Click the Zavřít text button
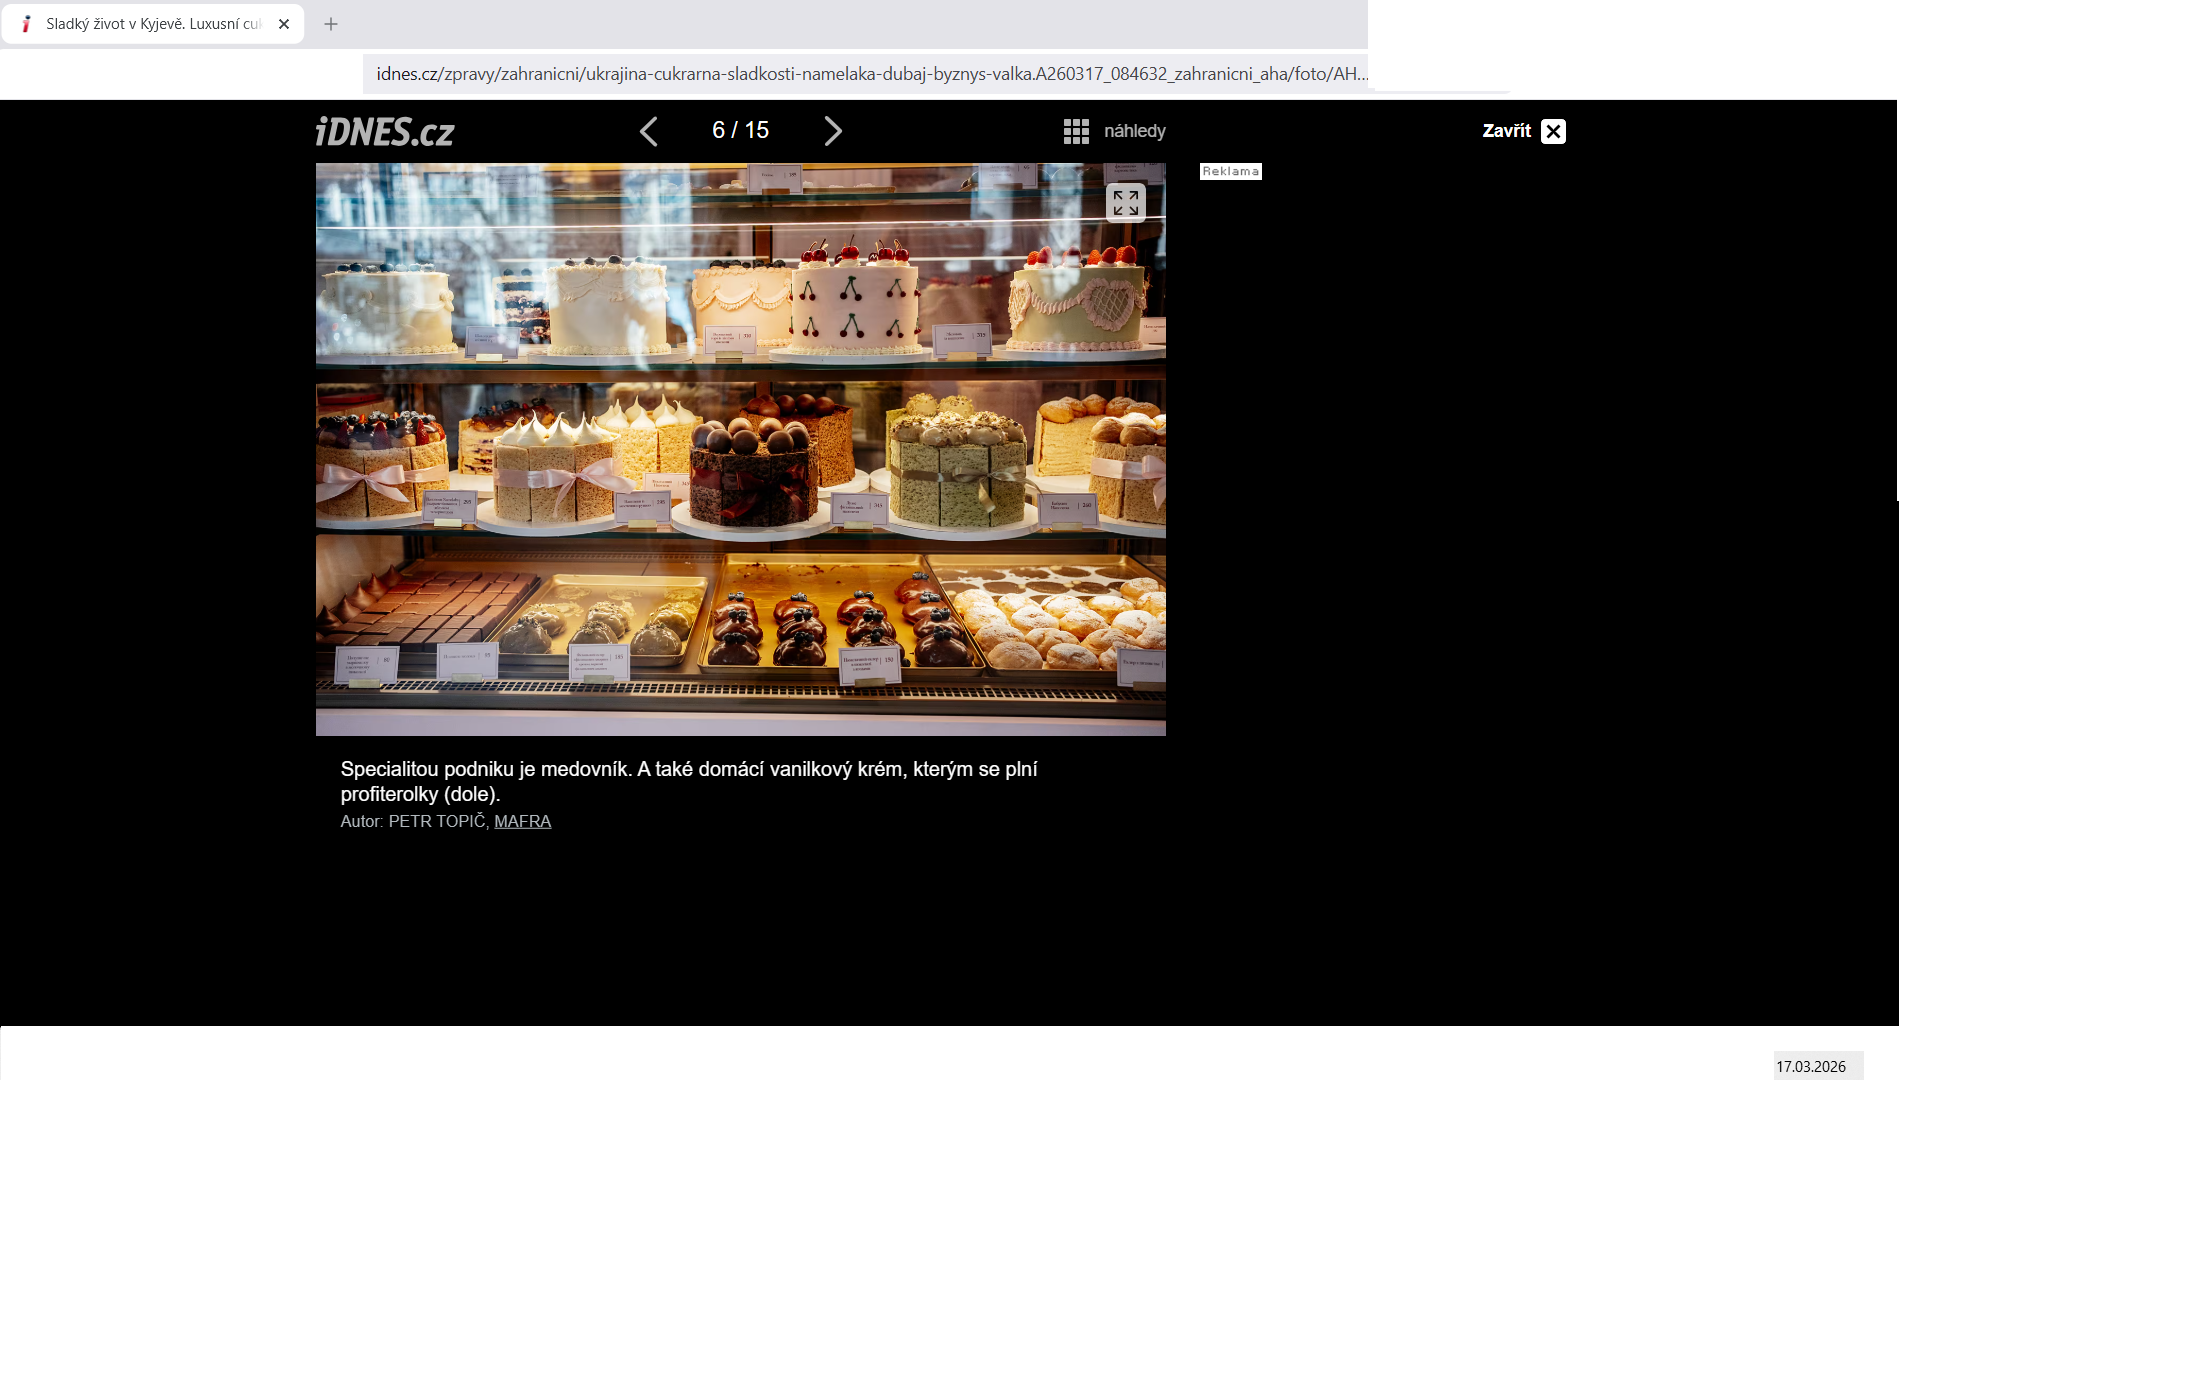 point(1506,131)
